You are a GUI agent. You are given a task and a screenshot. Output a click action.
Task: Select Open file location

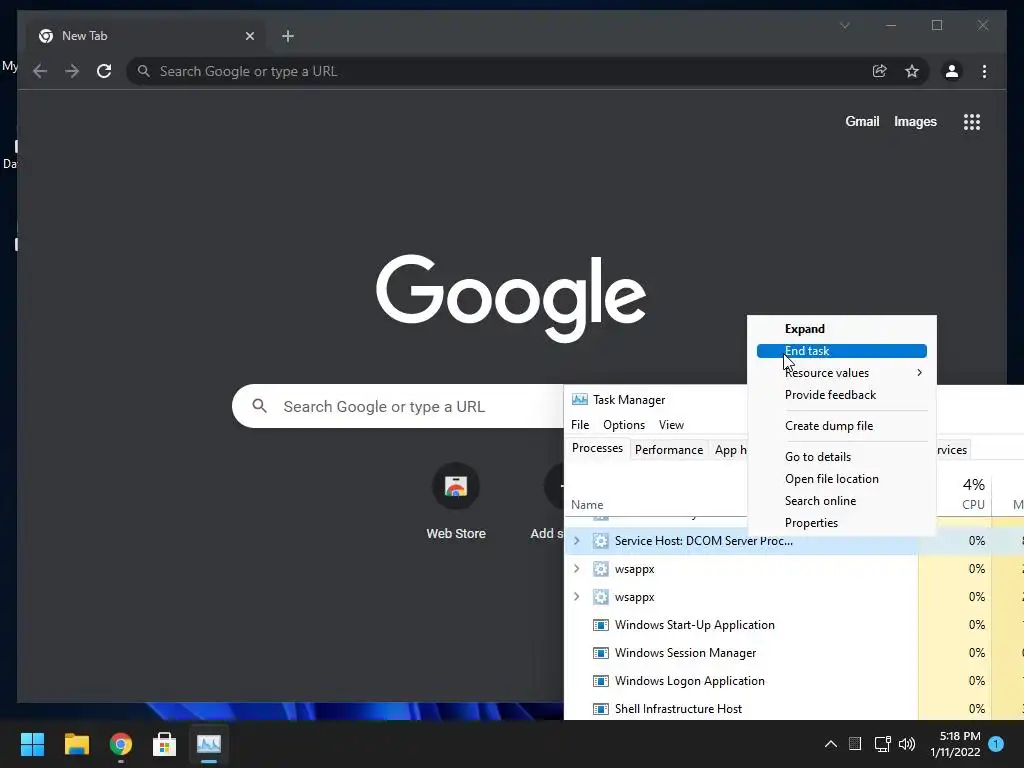click(842, 479)
